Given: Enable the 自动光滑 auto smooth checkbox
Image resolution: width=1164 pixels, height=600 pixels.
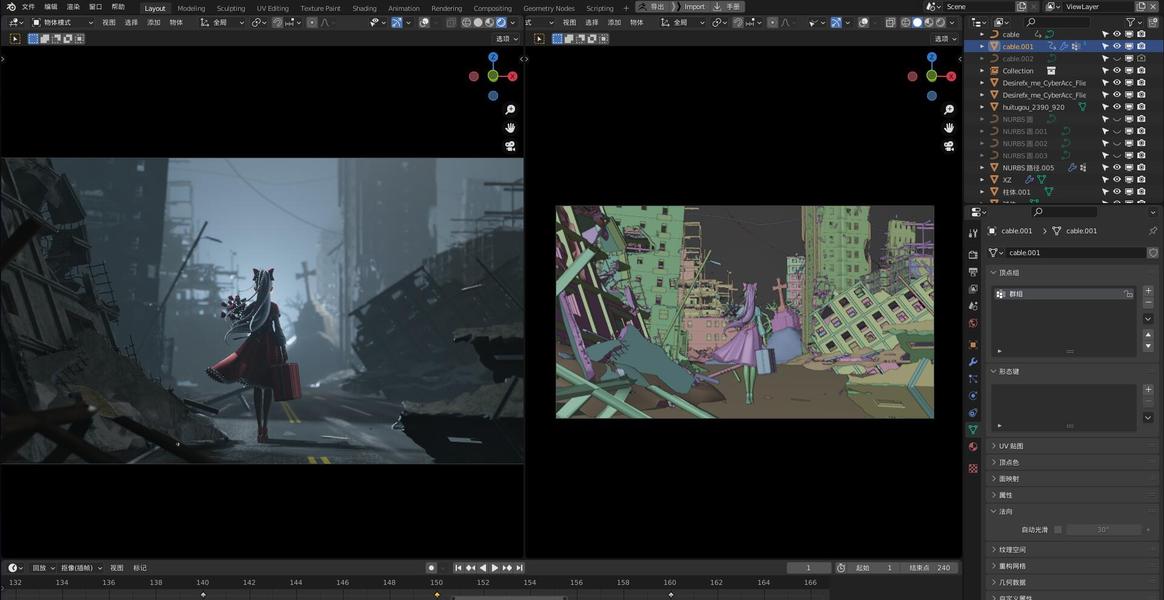Looking at the screenshot, I should [x=1058, y=529].
